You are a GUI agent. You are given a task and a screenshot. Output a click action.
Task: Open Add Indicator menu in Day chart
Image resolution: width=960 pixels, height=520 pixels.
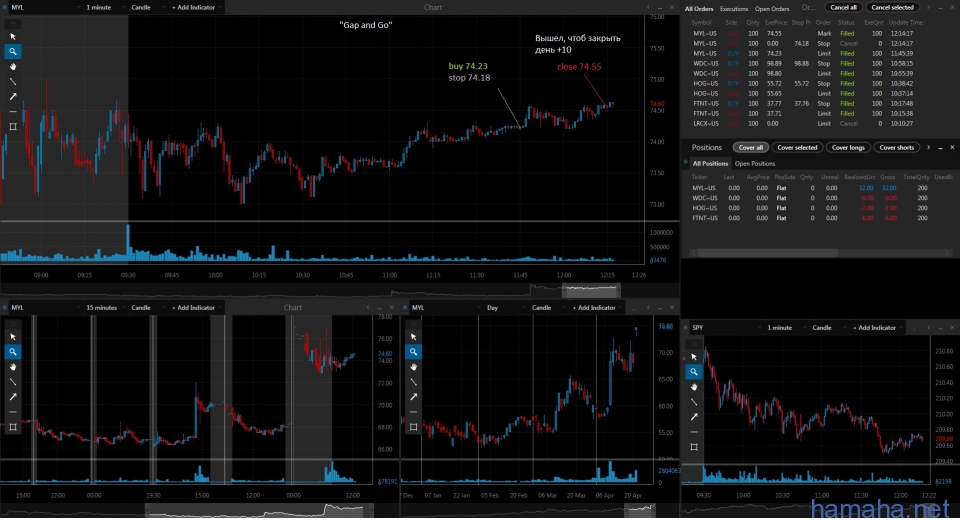[x=596, y=307]
